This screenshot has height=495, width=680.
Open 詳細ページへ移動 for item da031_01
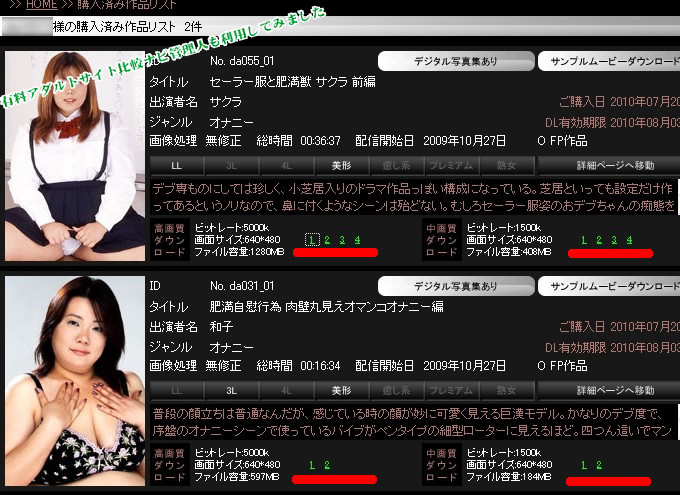pos(615,390)
